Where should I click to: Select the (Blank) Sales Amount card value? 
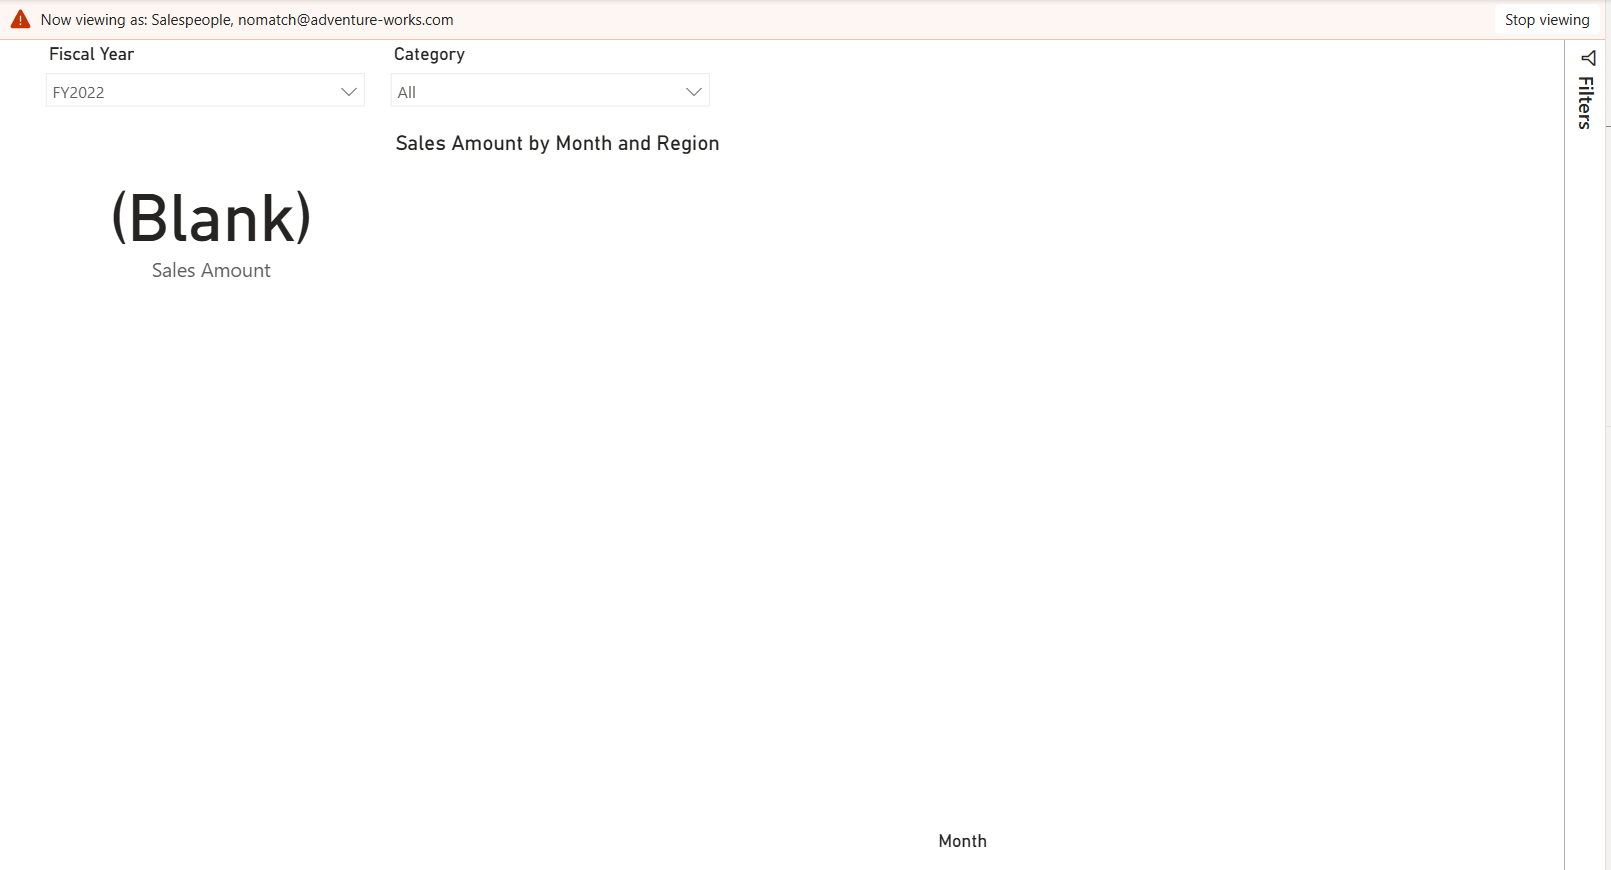211,218
